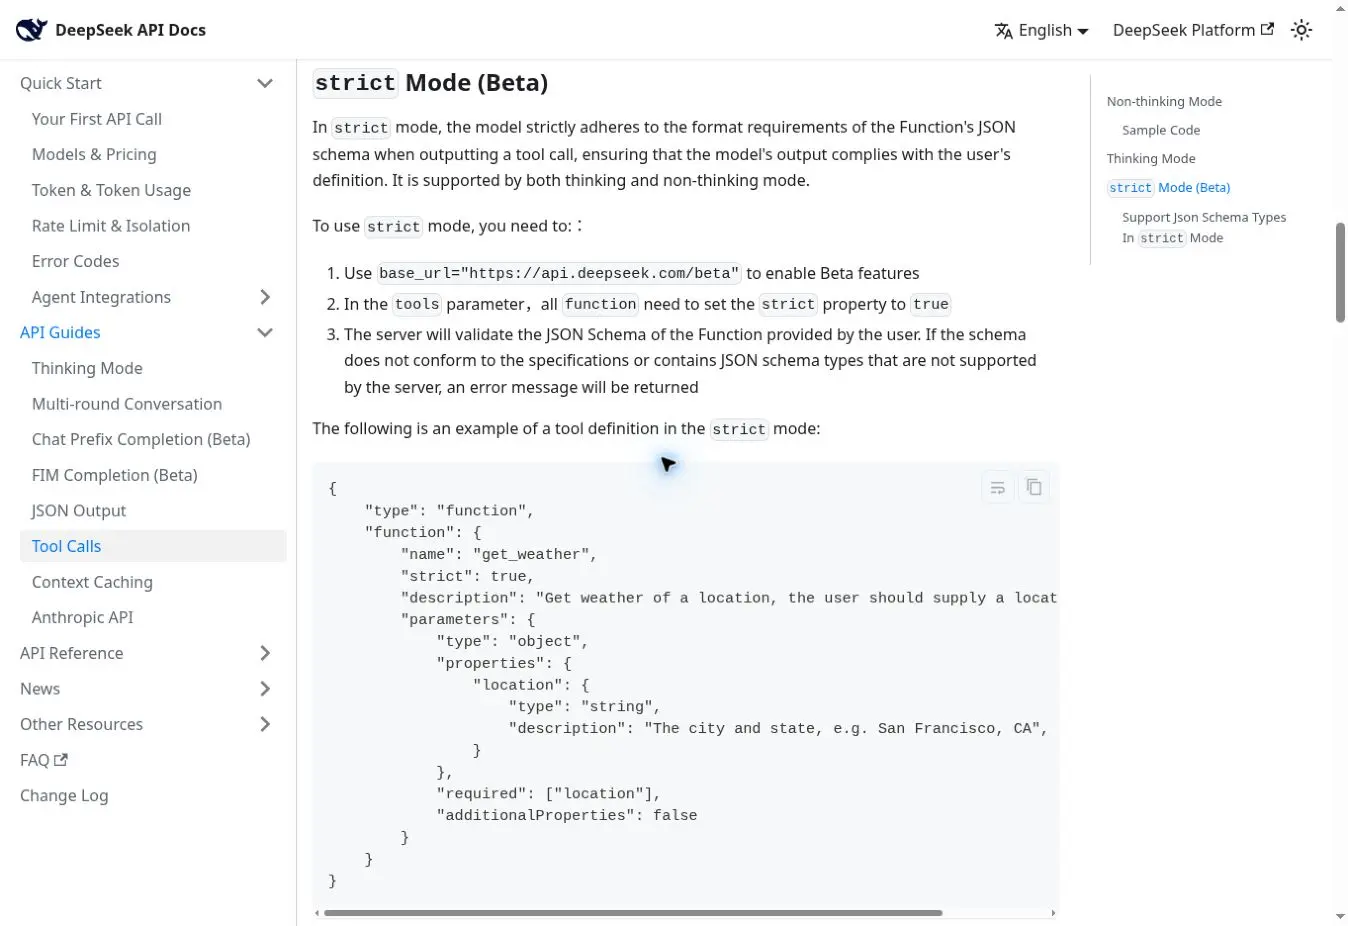The width and height of the screenshot is (1348, 926).
Task: Click "additionalProperties": false code line
Action: pyautogui.click(x=567, y=815)
